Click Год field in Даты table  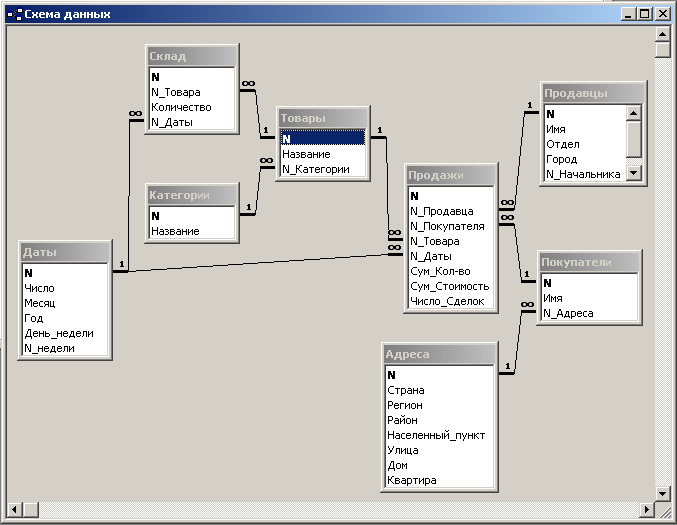point(65,318)
